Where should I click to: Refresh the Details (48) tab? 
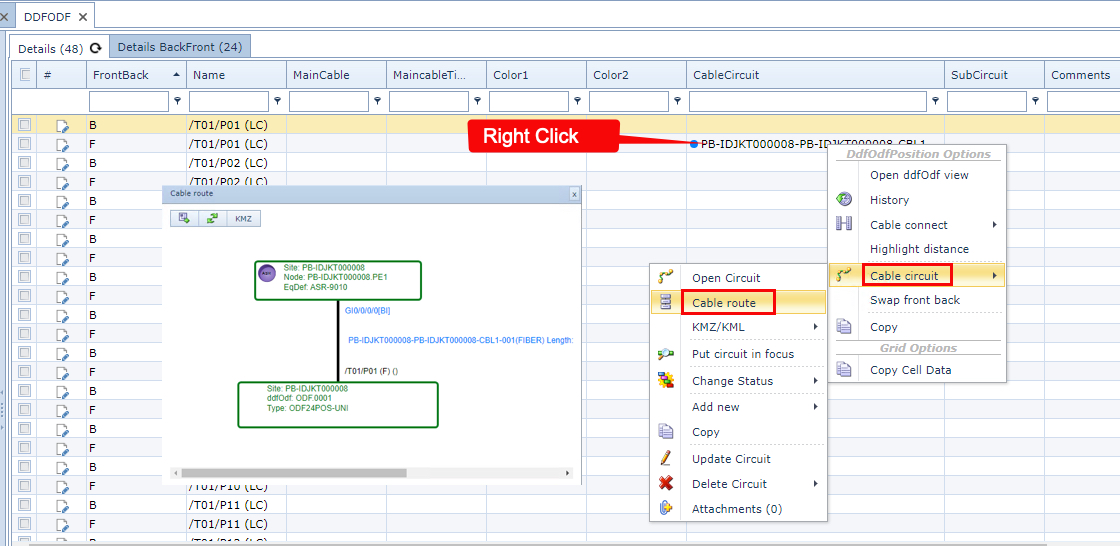coord(96,48)
